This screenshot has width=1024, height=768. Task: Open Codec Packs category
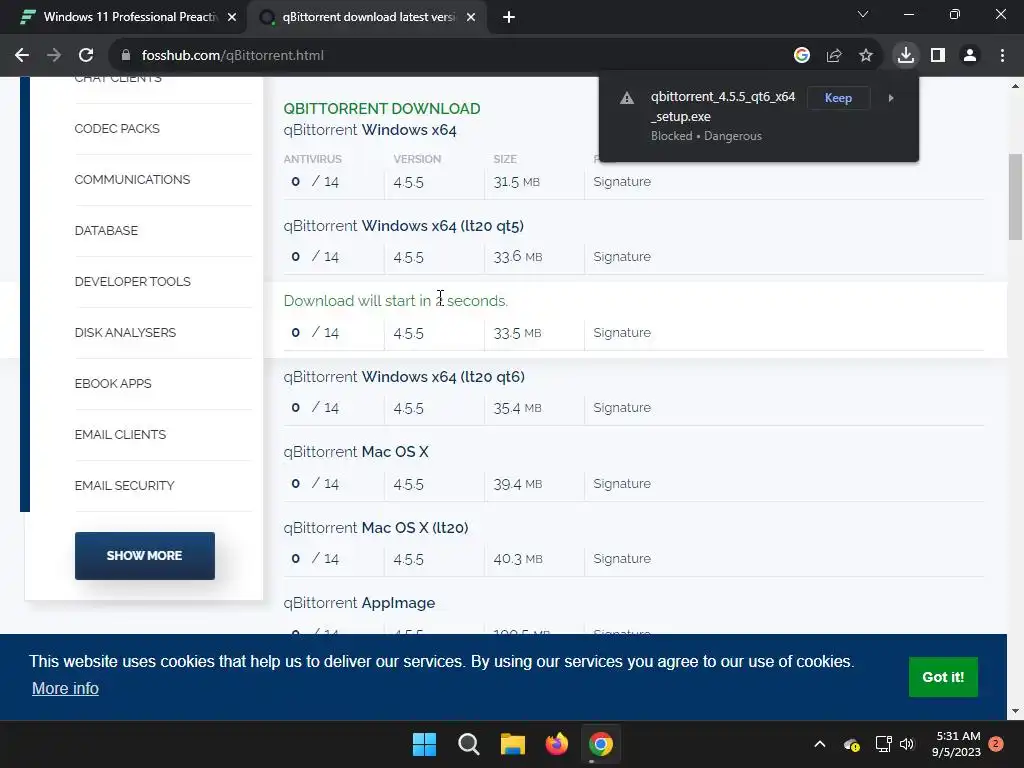point(117,129)
